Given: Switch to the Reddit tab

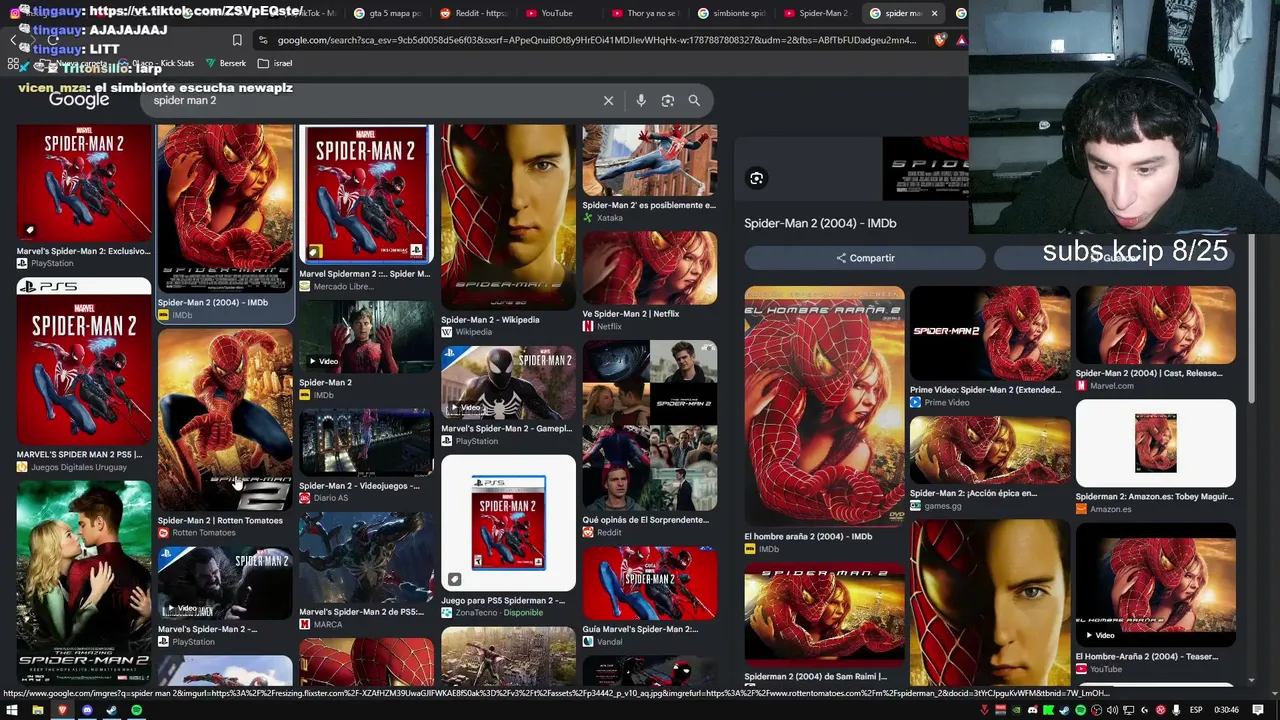Looking at the screenshot, I should coord(474,13).
